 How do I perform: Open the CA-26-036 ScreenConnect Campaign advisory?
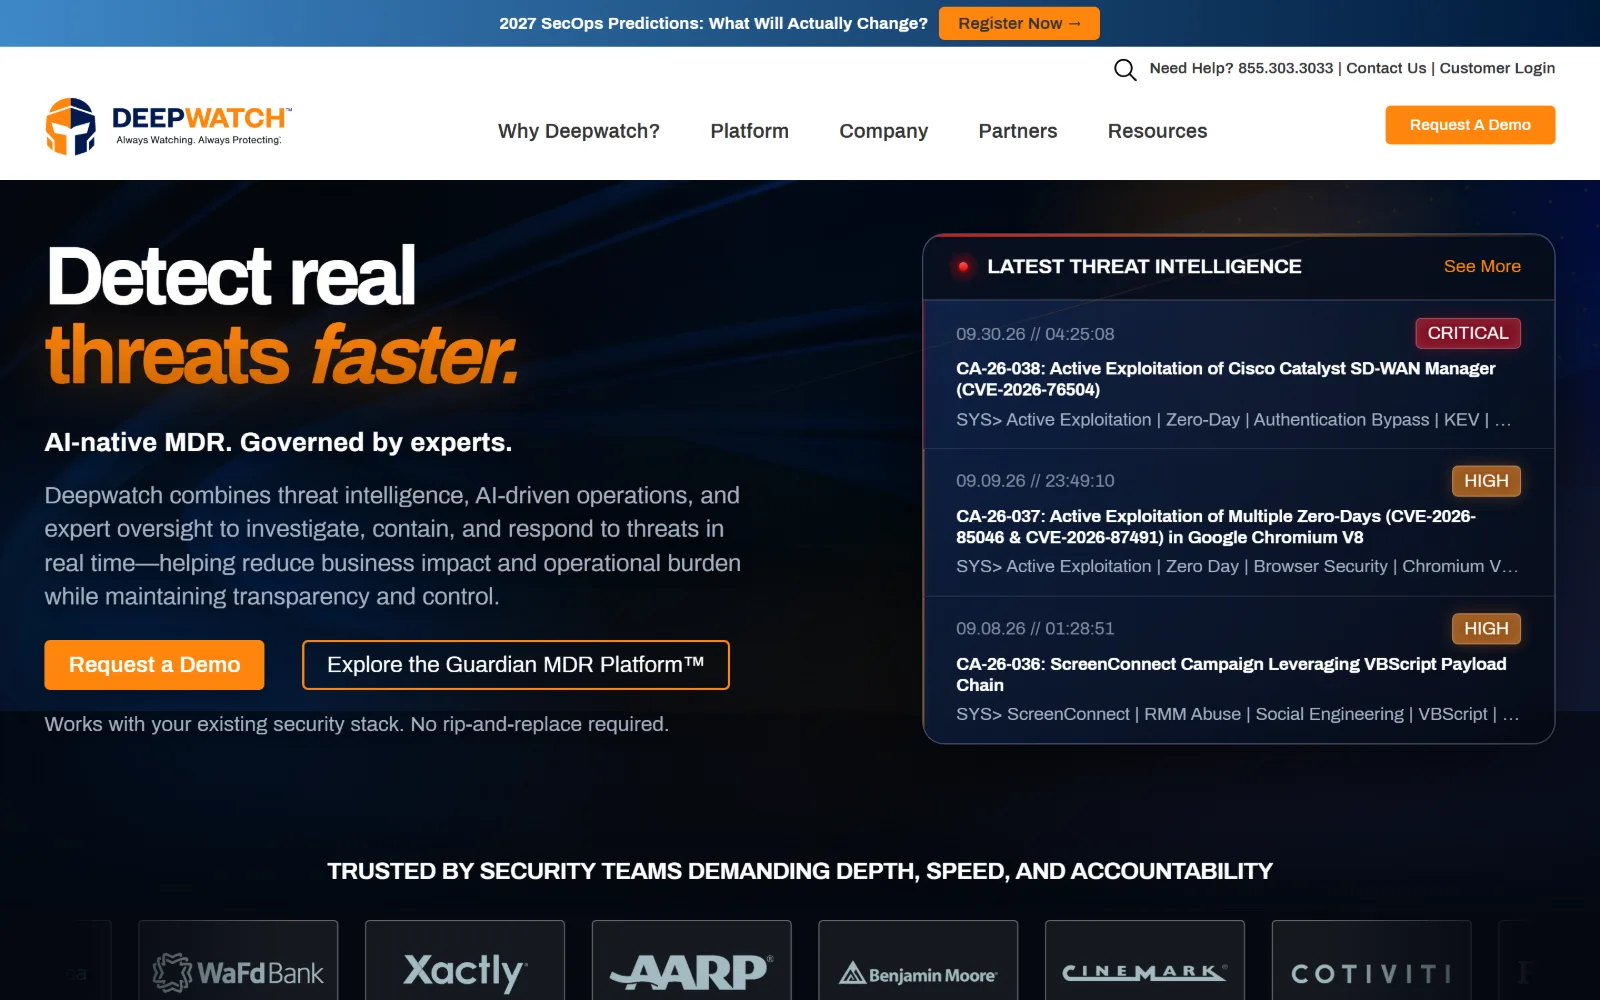pyautogui.click(x=1231, y=674)
